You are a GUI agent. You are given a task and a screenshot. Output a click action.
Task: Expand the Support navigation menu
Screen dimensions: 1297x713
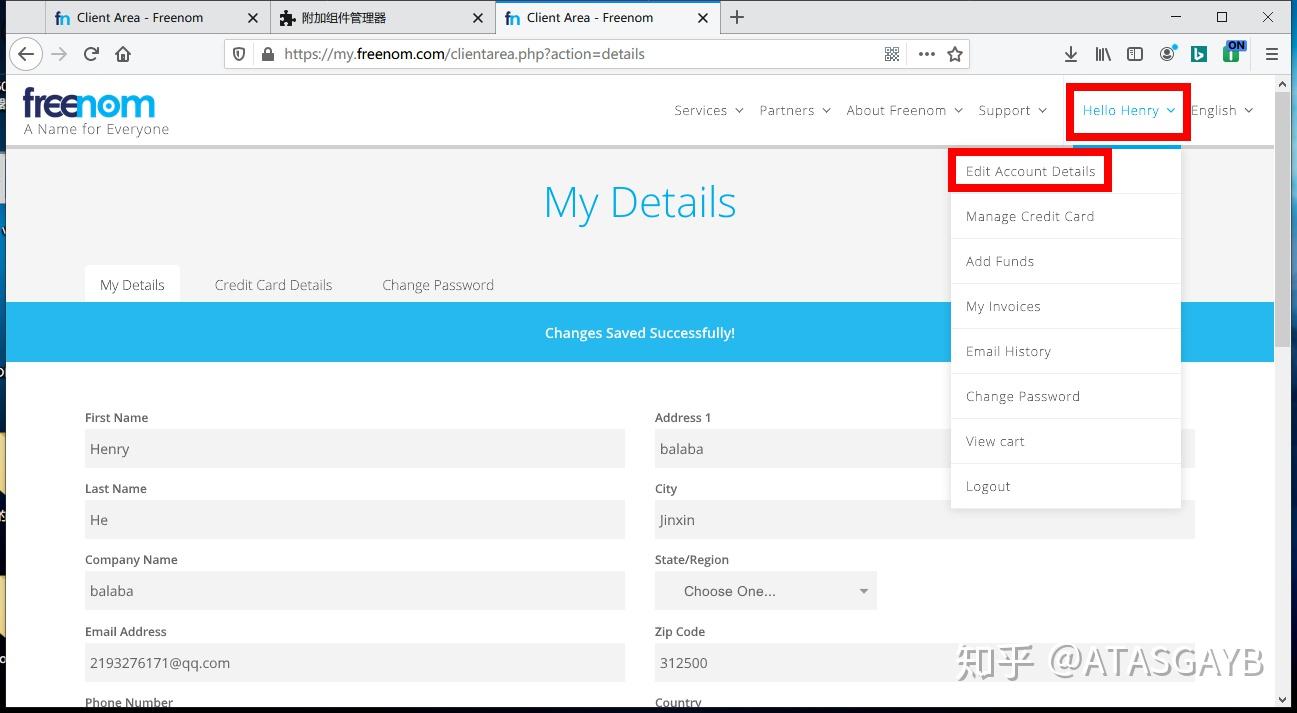1012,110
